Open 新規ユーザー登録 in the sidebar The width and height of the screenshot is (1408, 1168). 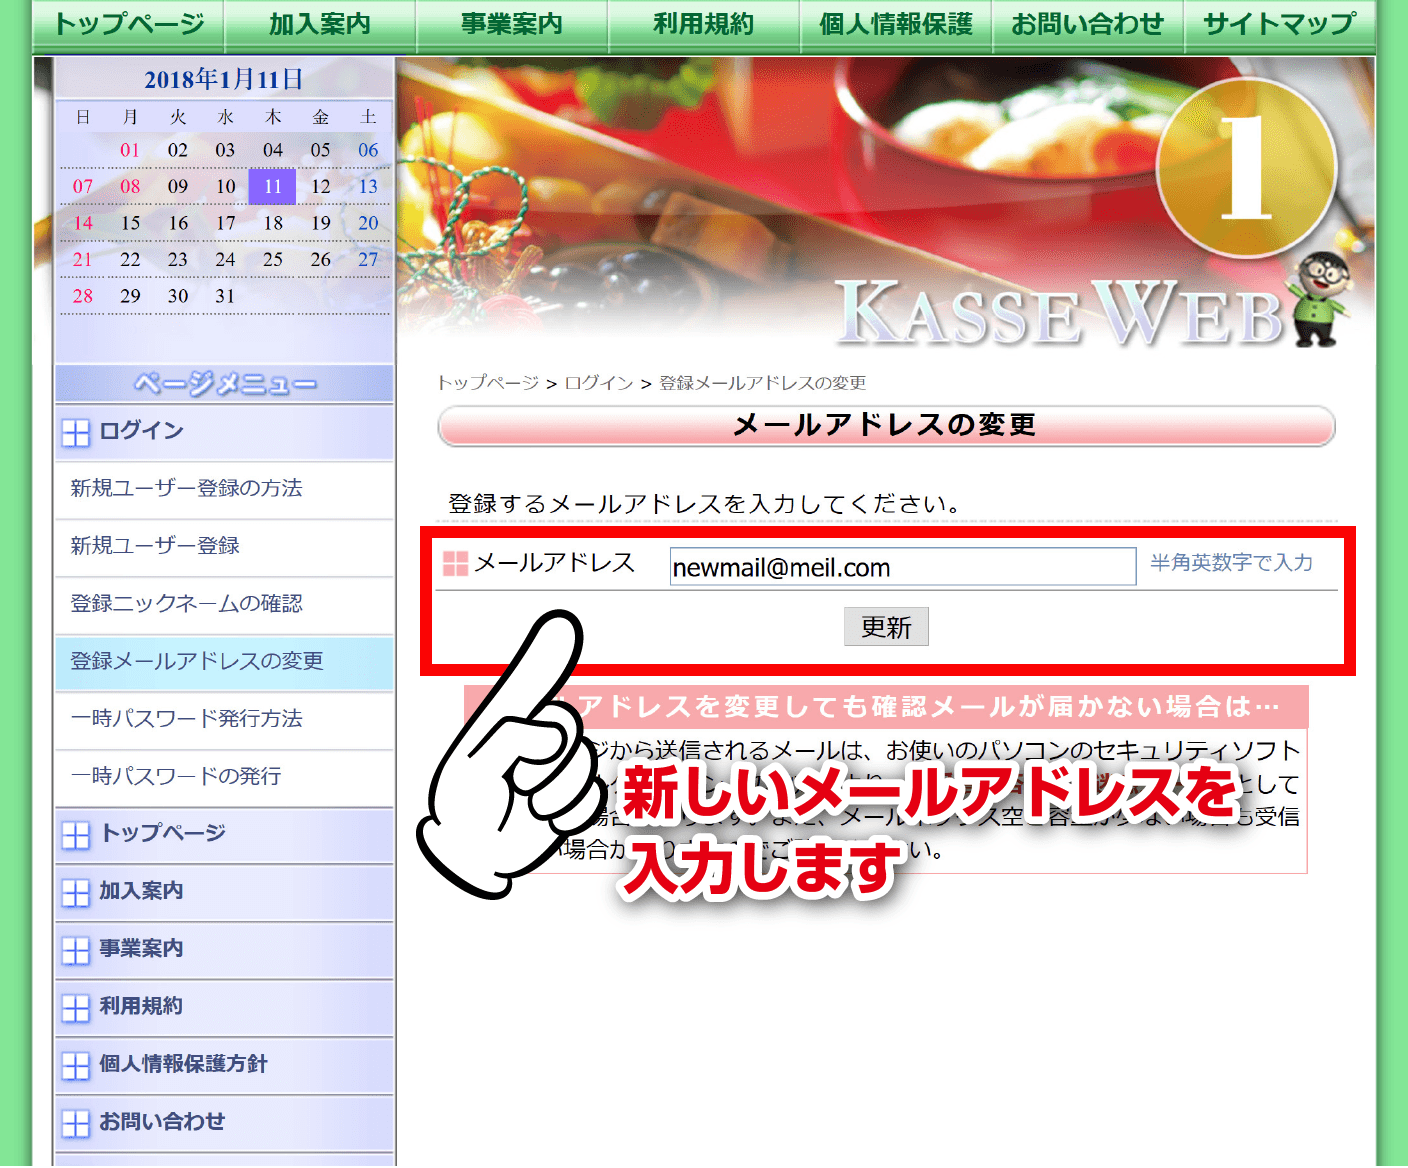224,547
